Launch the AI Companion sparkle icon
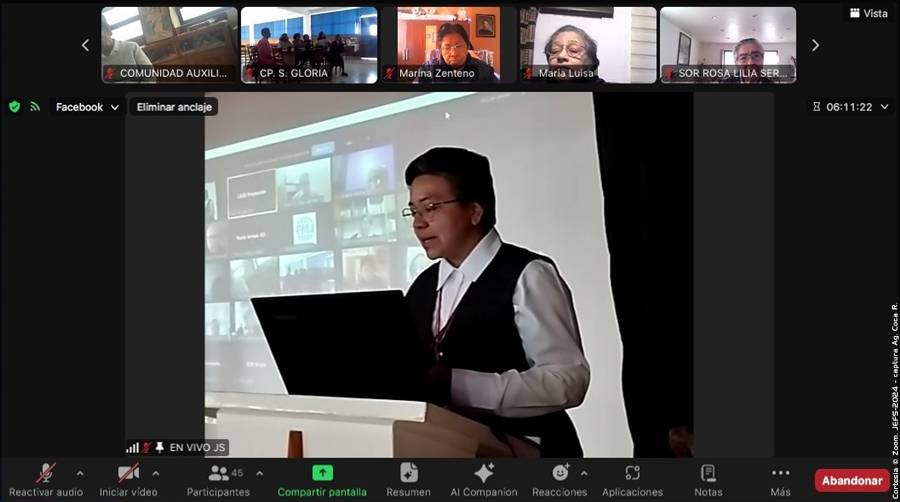The height and width of the screenshot is (502, 900). coord(484,473)
